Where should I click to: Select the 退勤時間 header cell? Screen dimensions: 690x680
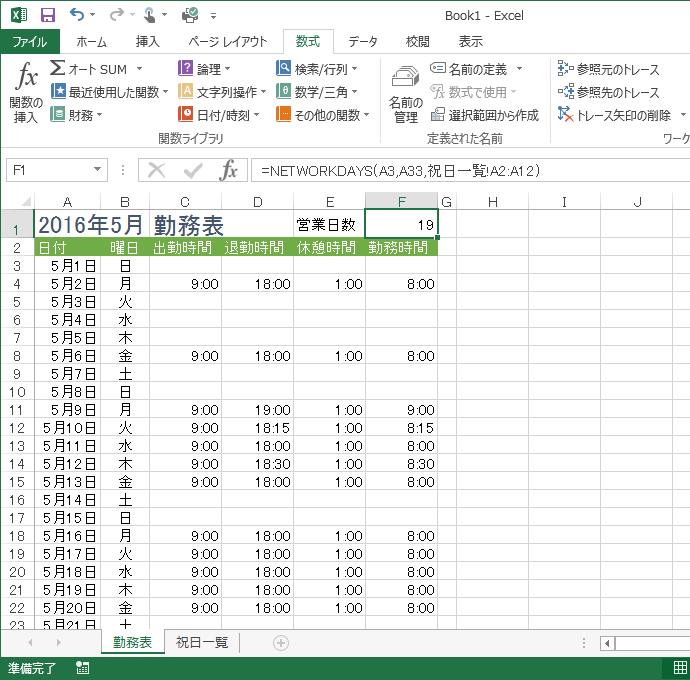pyautogui.click(x=257, y=247)
